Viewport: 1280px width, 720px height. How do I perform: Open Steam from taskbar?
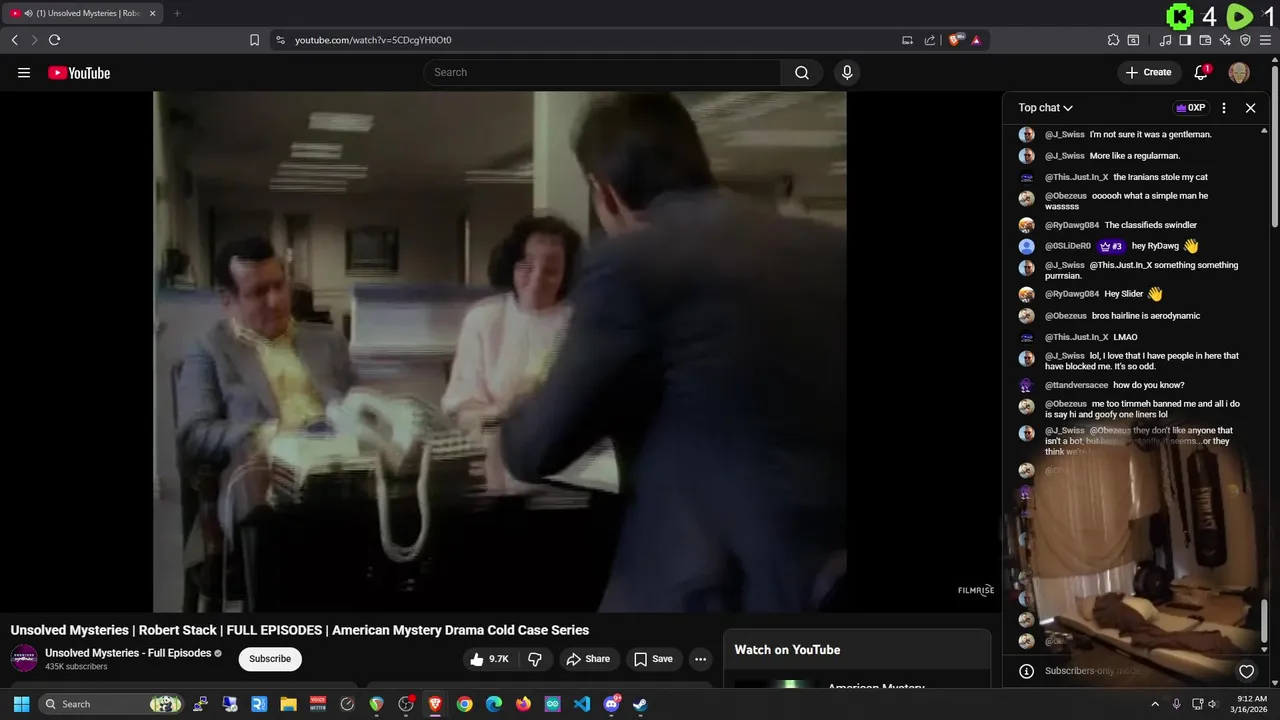tap(640, 704)
